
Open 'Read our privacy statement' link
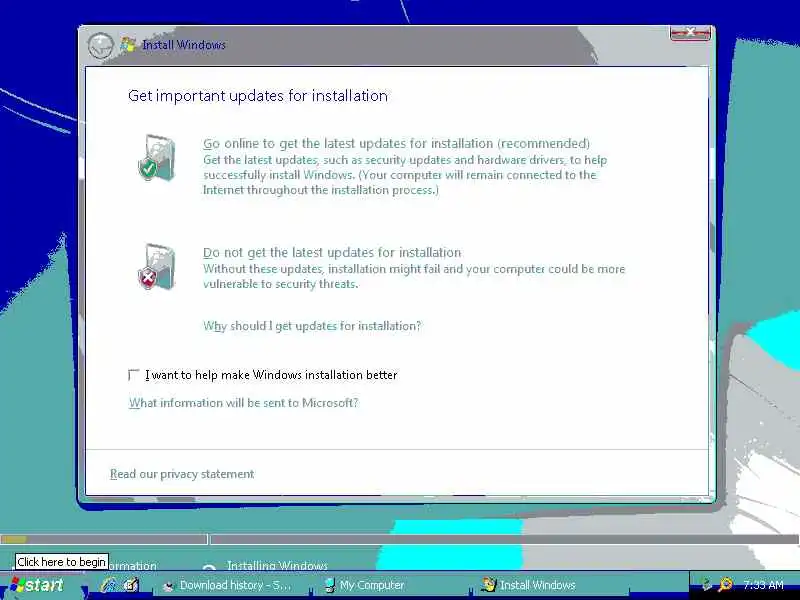[182, 474]
